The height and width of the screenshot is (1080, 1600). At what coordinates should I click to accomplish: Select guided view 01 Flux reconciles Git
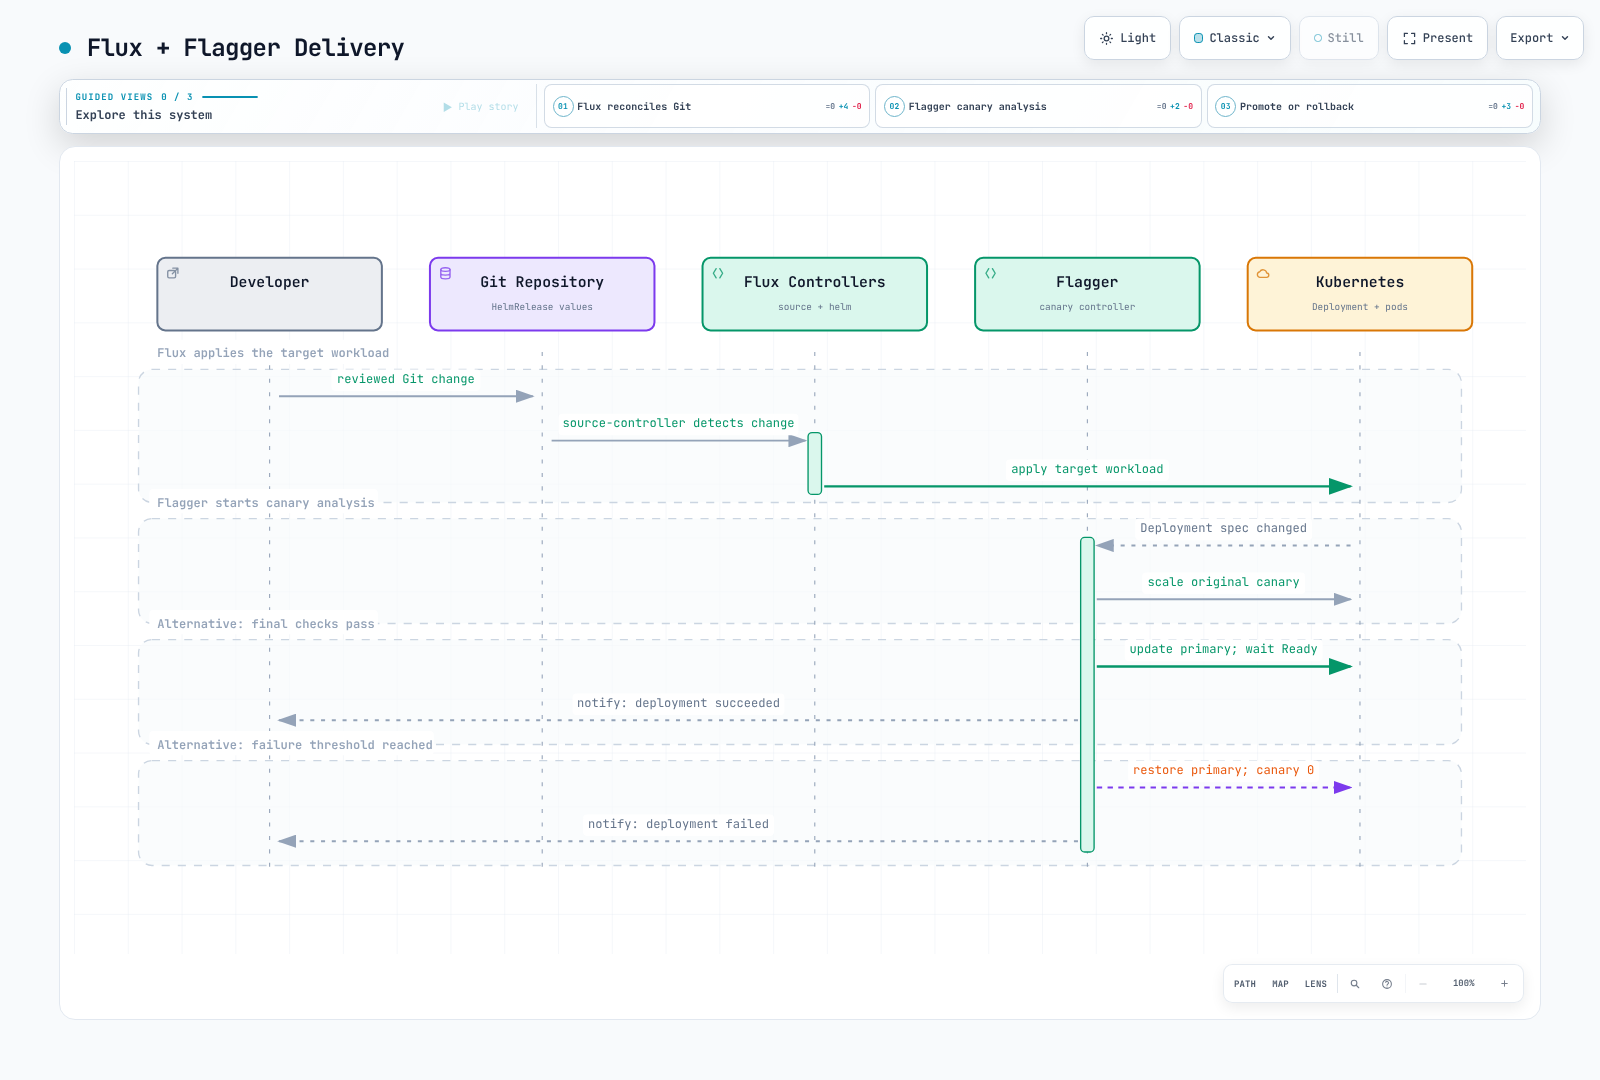click(707, 106)
